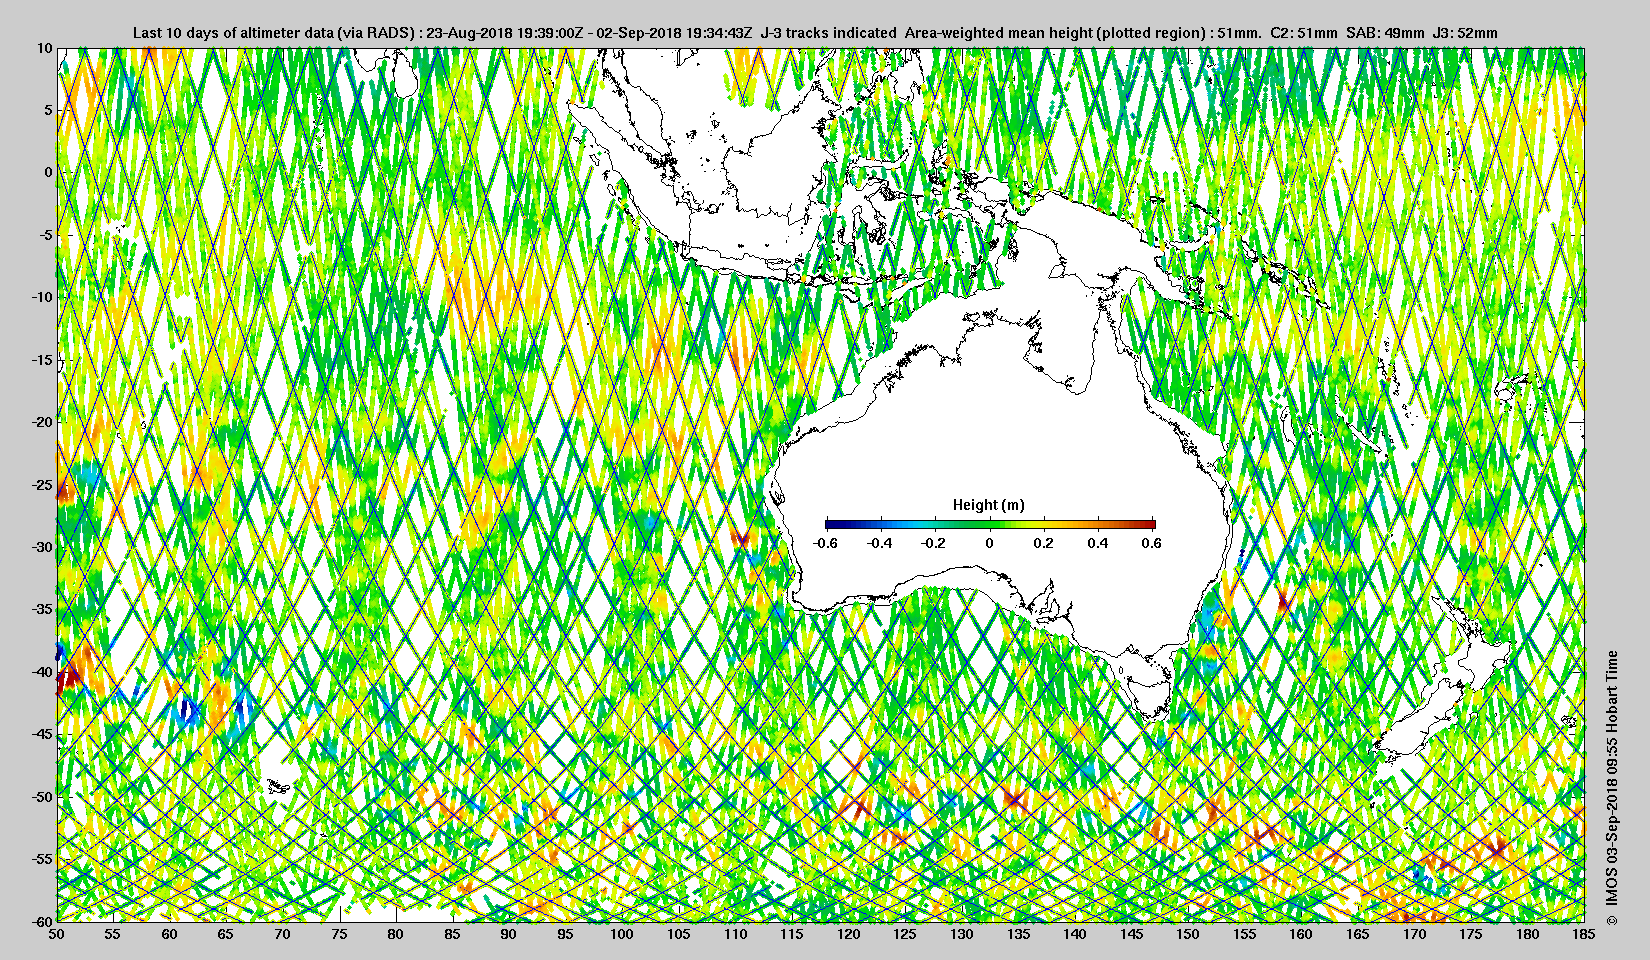Click latitude label '-20' on the vertical axis
This screenshot has height=960, width=1650.
(43, 422)
